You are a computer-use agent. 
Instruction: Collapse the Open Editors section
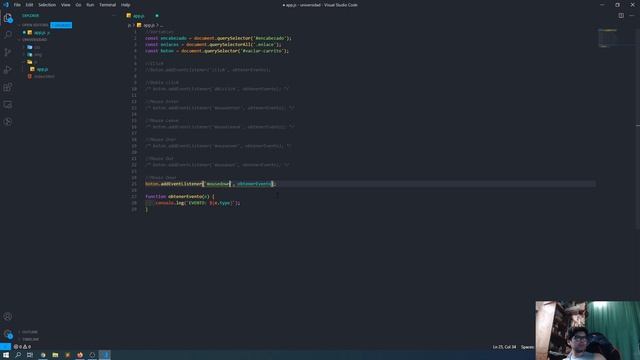tap(34, 25)
